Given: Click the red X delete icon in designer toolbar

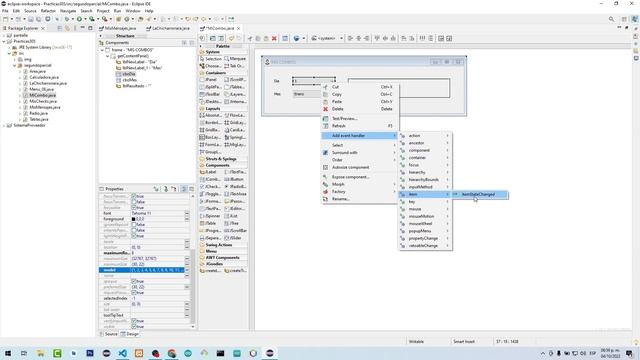Looking at the screenshot, I should pos(274,38).
